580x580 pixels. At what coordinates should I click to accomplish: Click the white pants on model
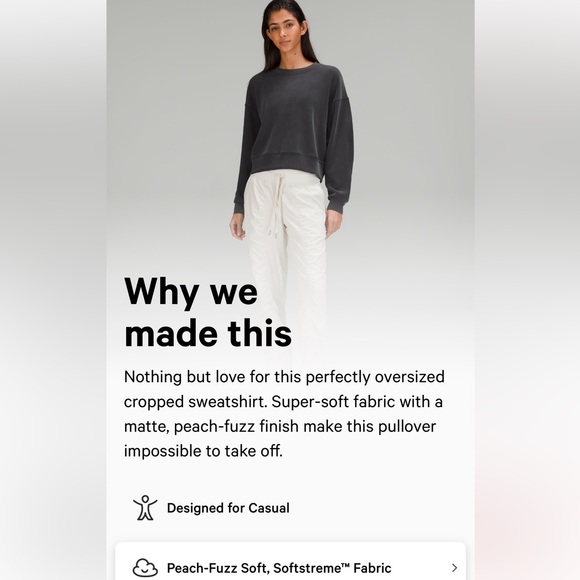tap(285, 252)
